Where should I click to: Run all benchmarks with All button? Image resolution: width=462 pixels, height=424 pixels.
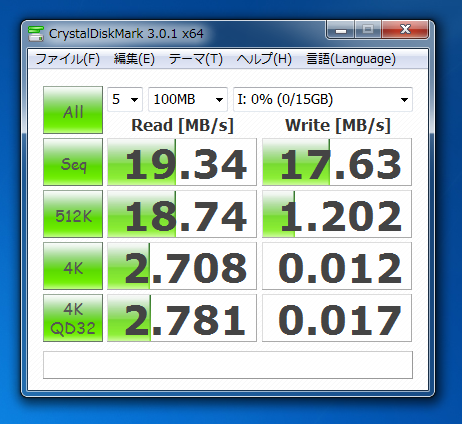(x=73, y=110)
